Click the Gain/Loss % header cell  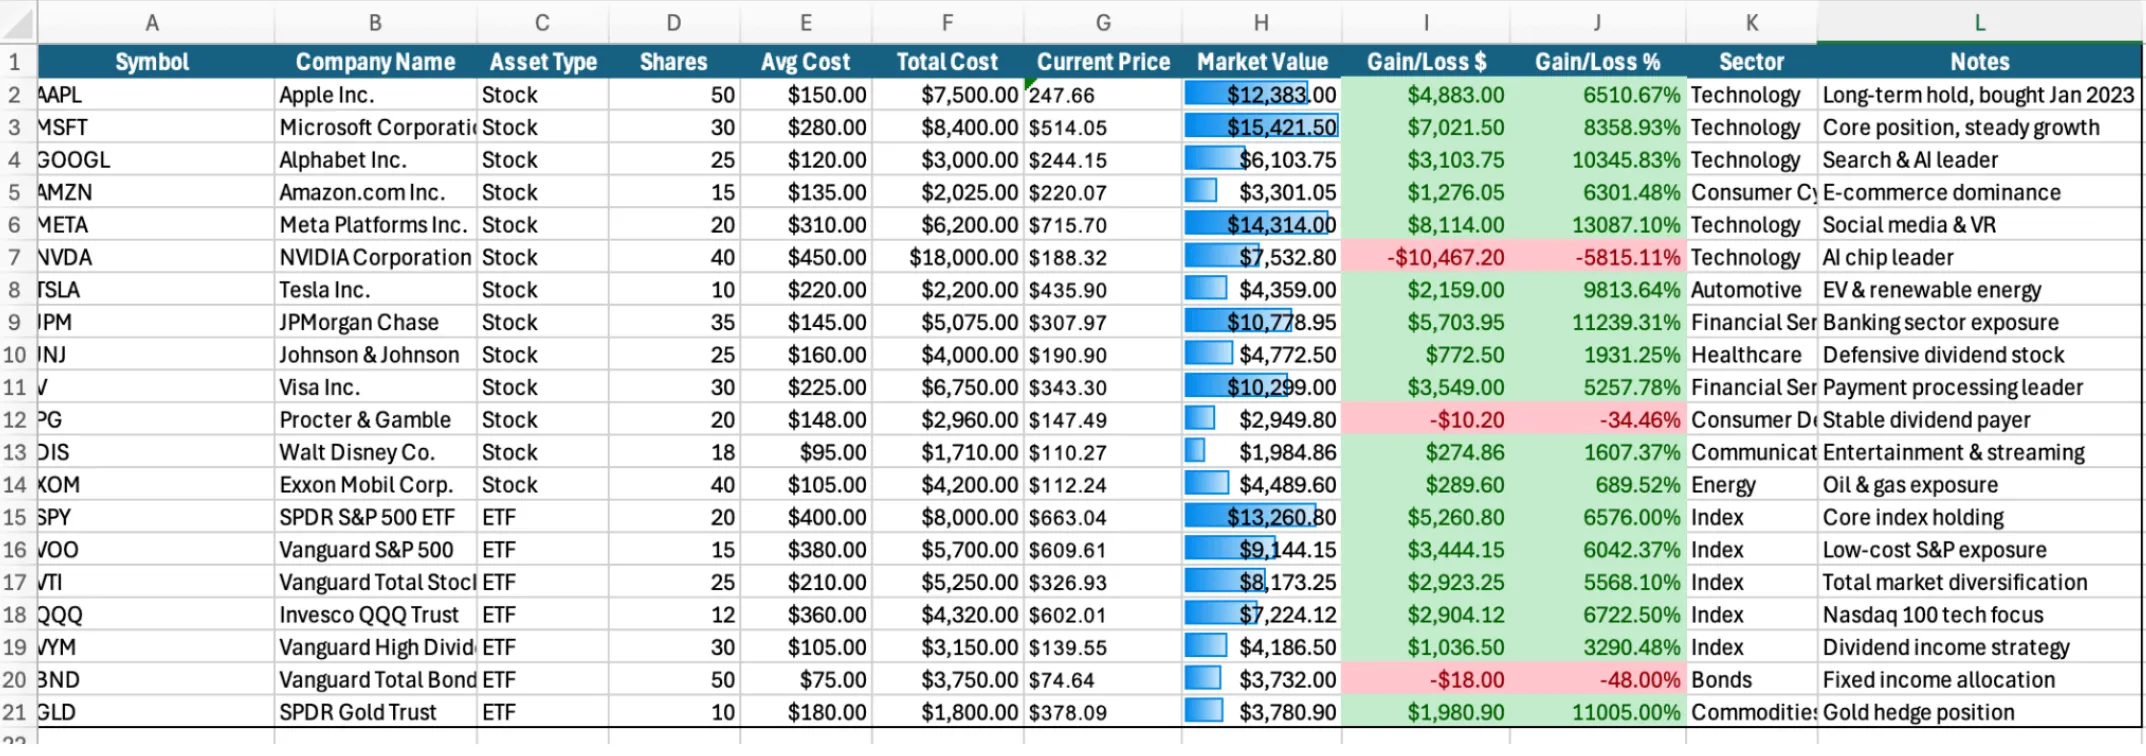(x=1597, y=62)
